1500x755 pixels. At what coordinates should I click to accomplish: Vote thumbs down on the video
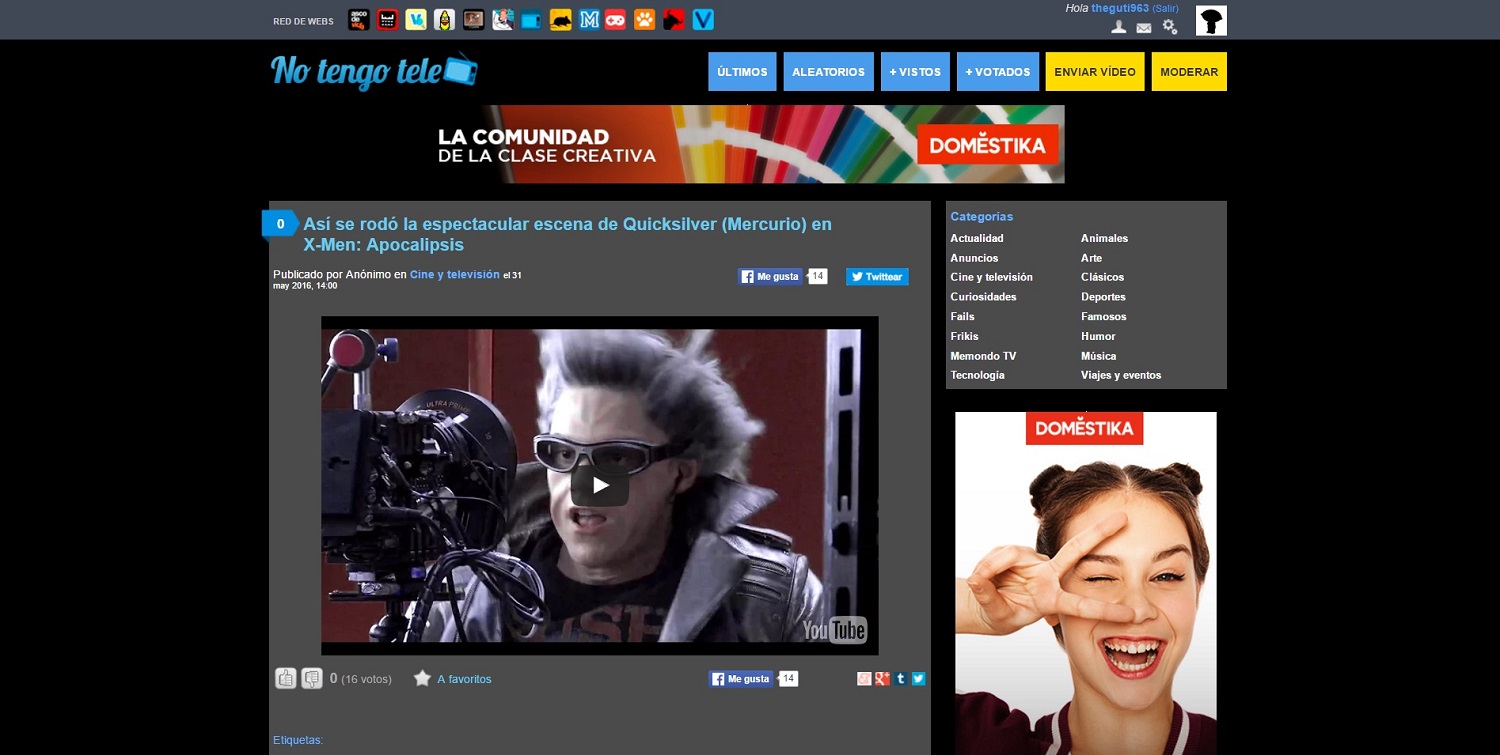312,678
